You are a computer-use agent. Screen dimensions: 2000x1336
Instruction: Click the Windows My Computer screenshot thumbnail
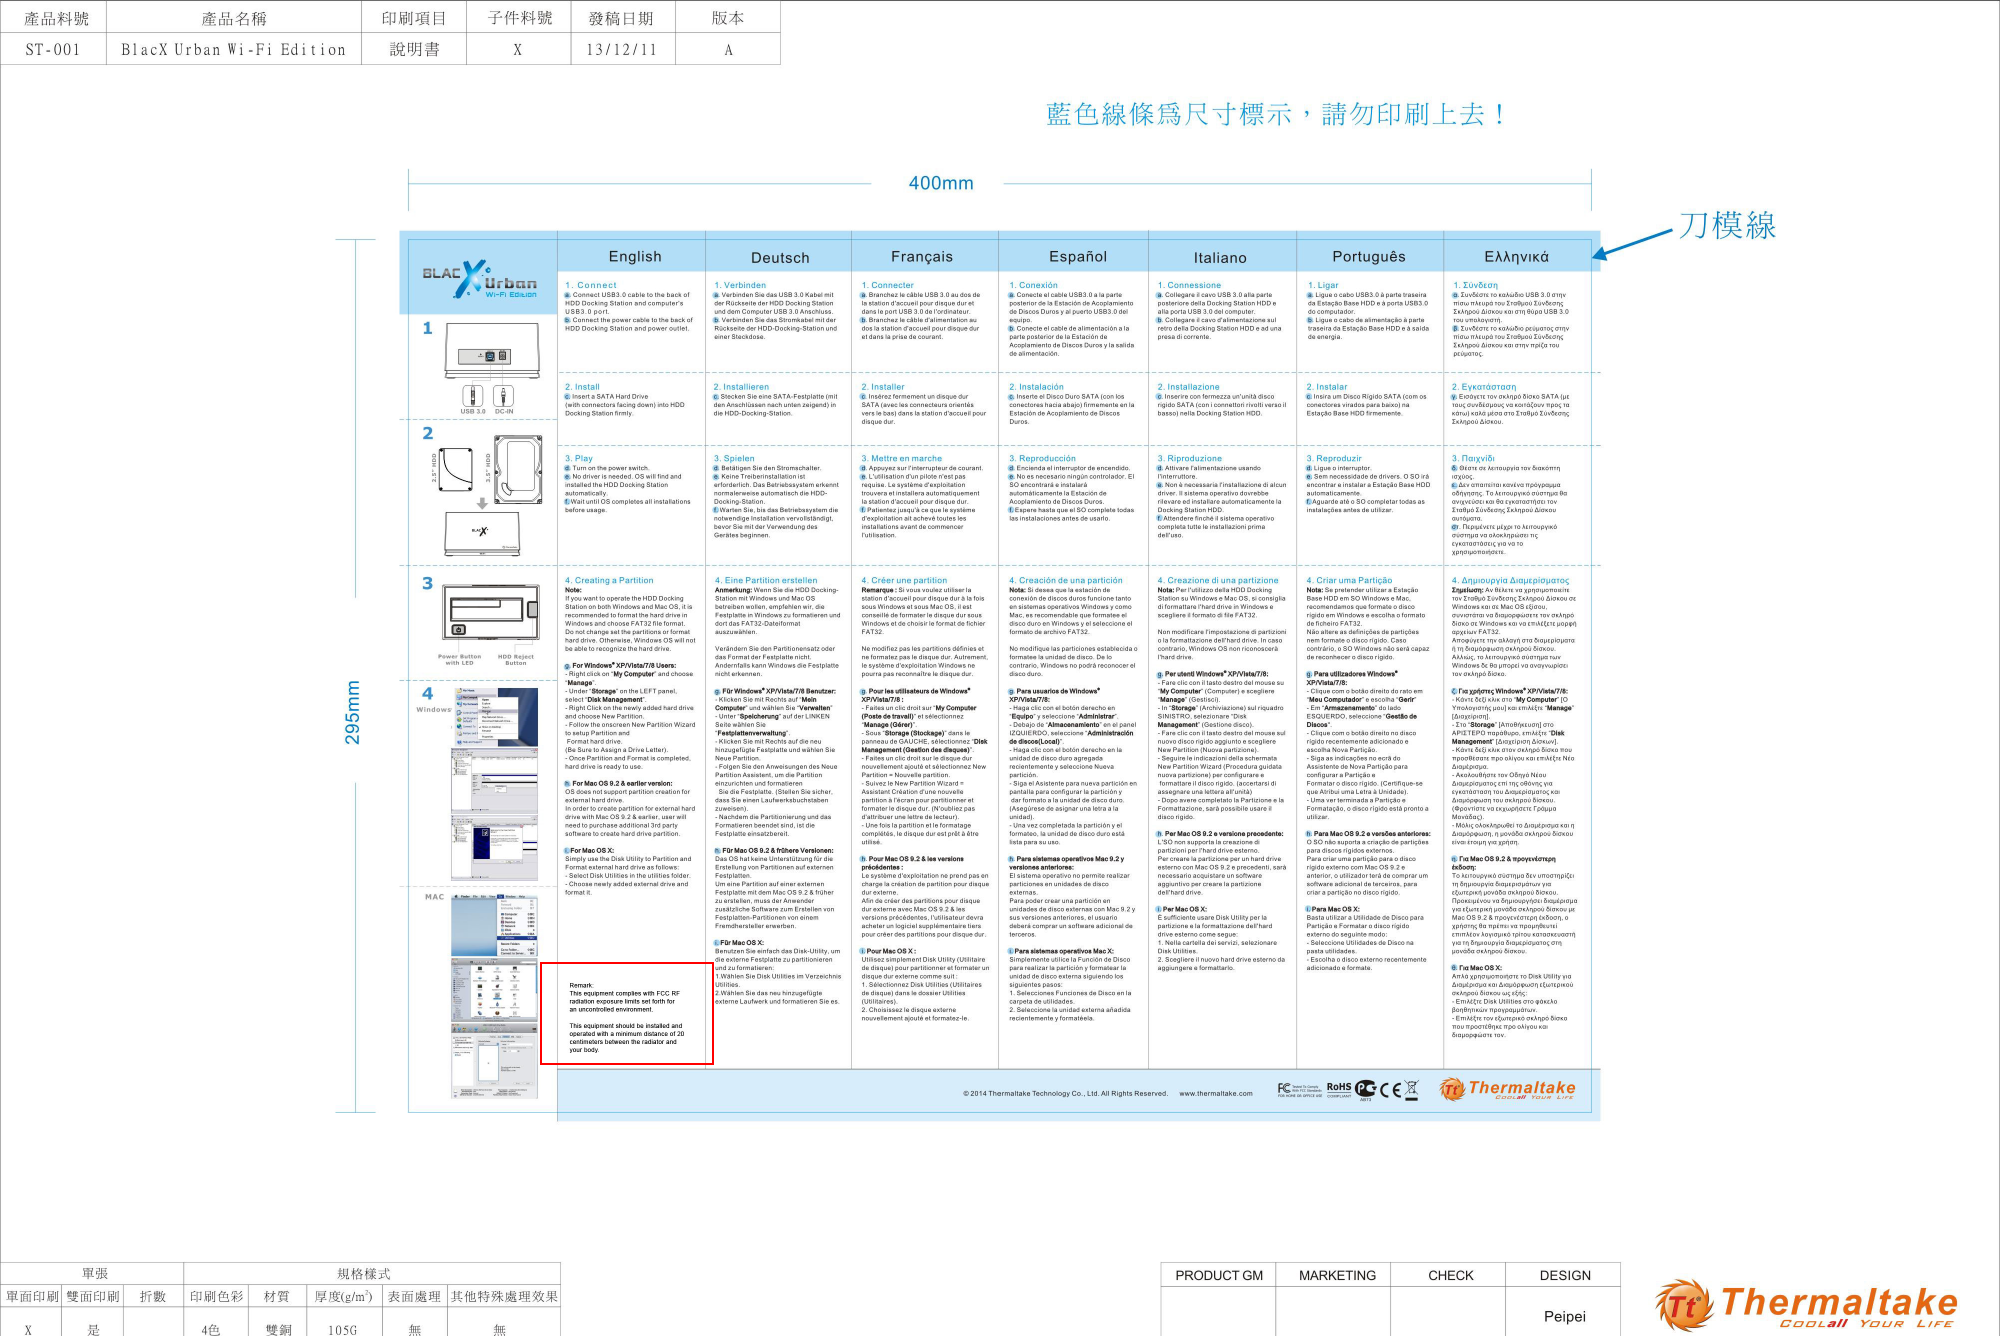495,717
